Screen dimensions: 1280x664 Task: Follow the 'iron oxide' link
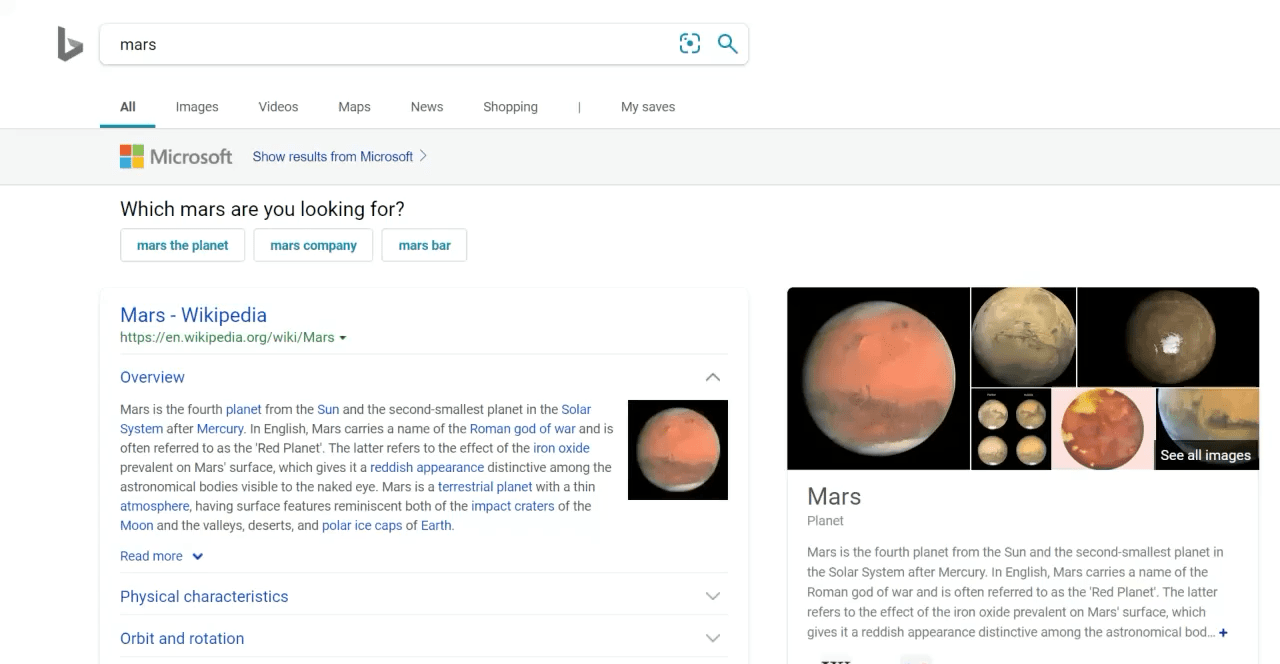[x=561, y=448]
